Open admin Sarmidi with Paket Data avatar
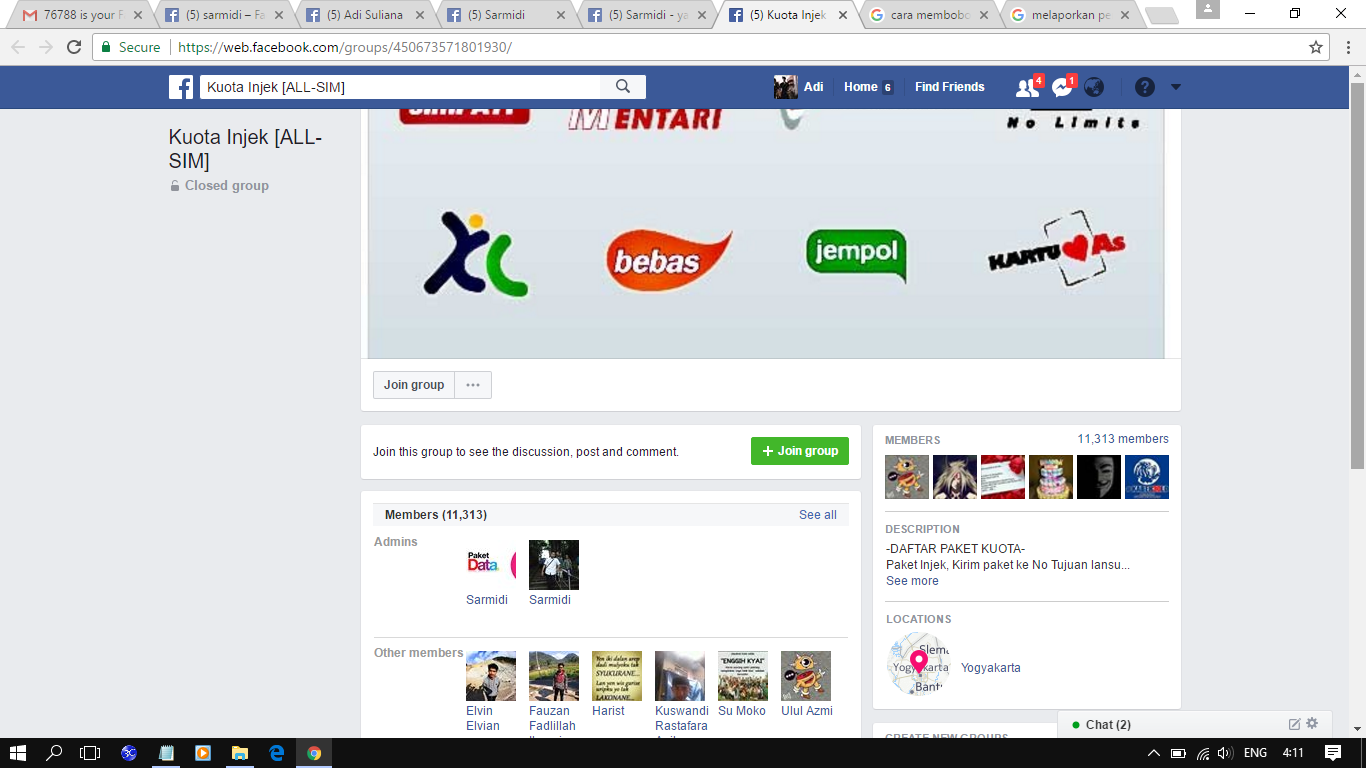This screenshot has height=768, width=1366. tap(491, 565)
